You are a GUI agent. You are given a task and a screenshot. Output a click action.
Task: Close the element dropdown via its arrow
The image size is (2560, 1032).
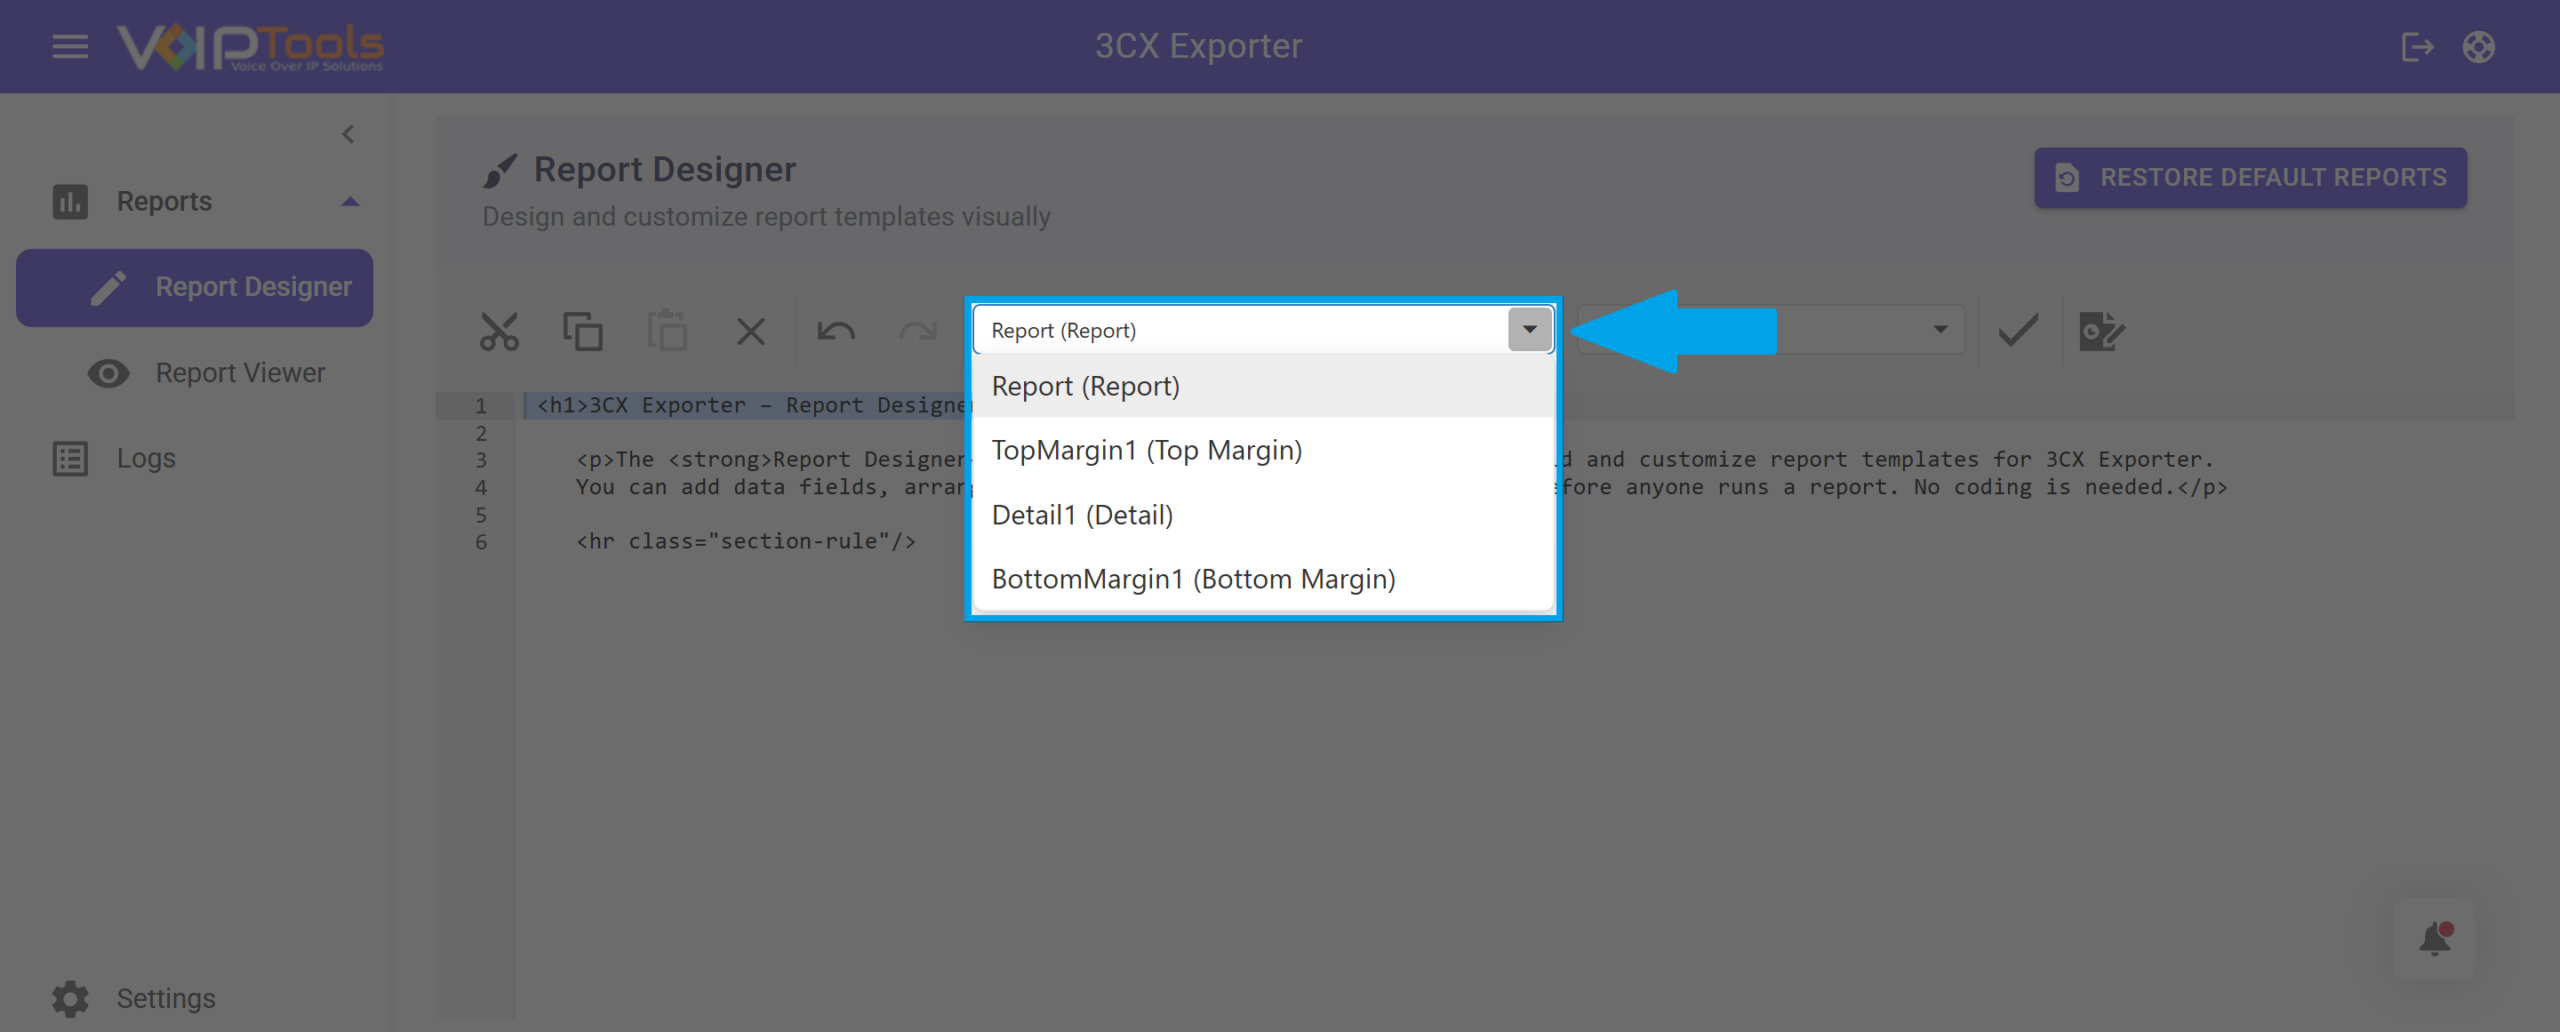pyautogui.click(x=1530, y=330)
